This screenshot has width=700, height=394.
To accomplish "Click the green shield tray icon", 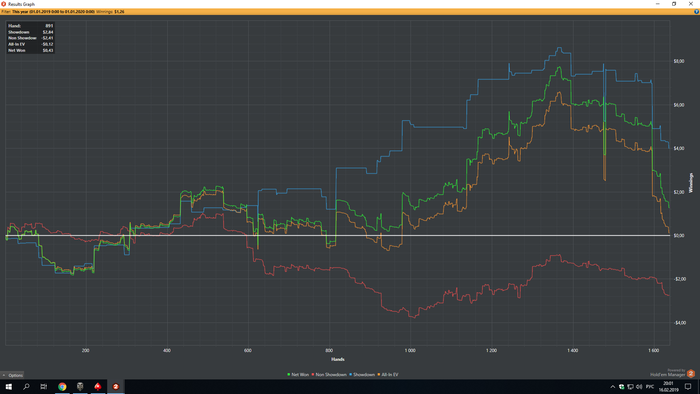I will [x=621, y=386].
